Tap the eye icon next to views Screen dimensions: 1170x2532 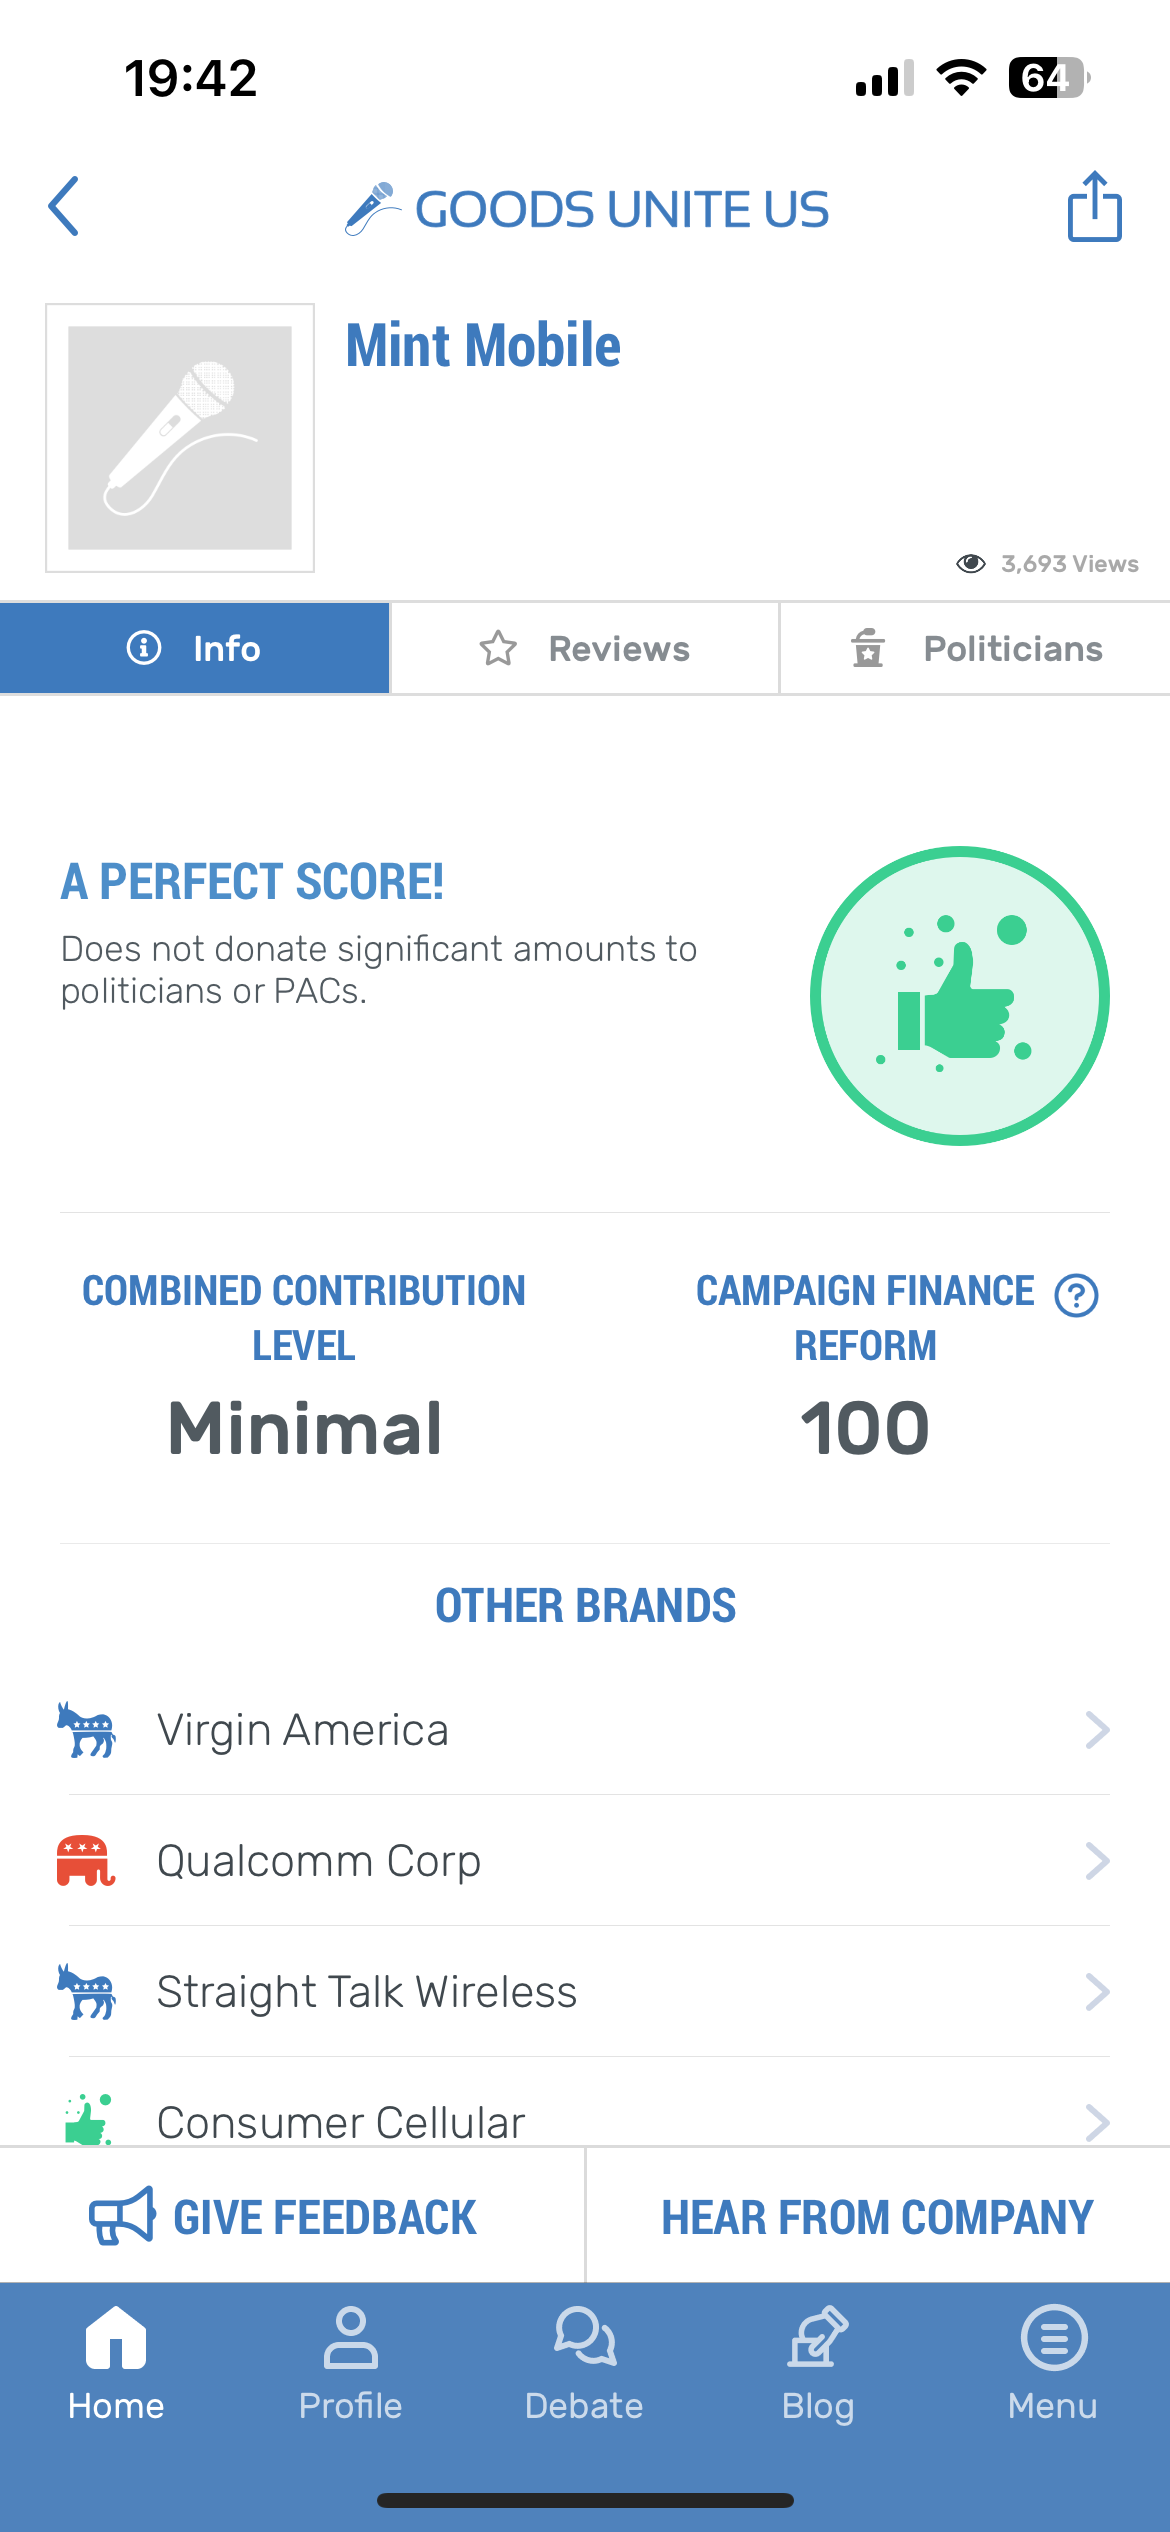(x=970, y=564)
